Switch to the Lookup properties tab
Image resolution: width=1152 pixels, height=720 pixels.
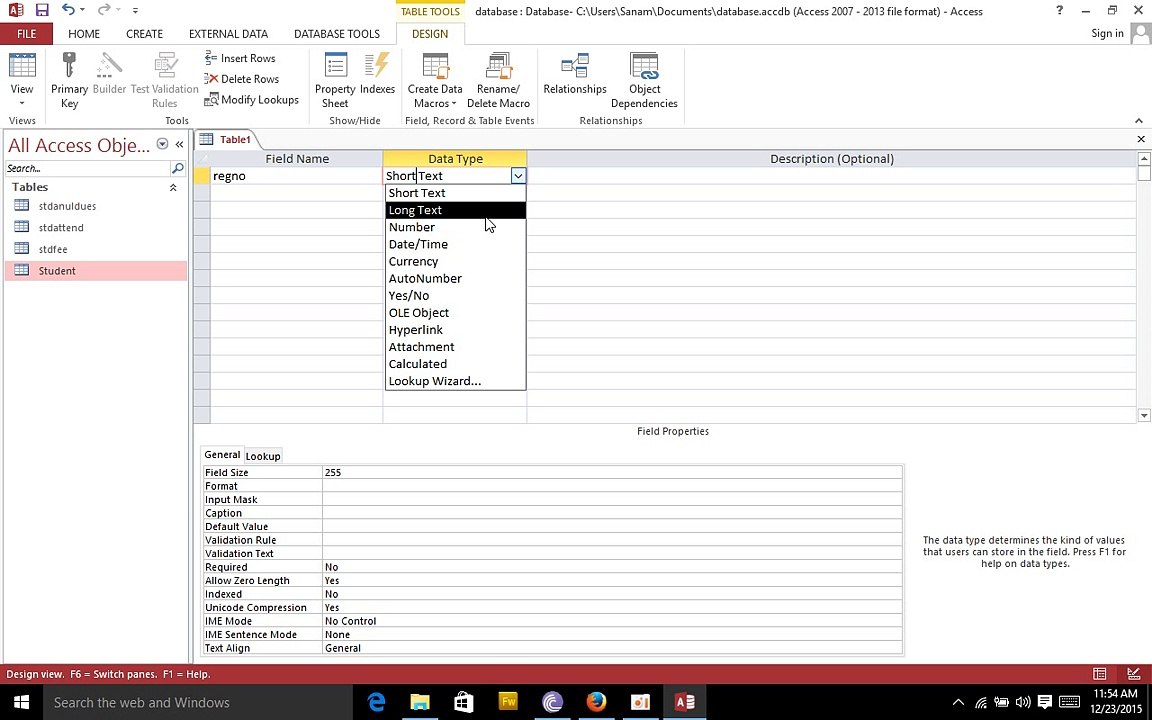(263, 456)
